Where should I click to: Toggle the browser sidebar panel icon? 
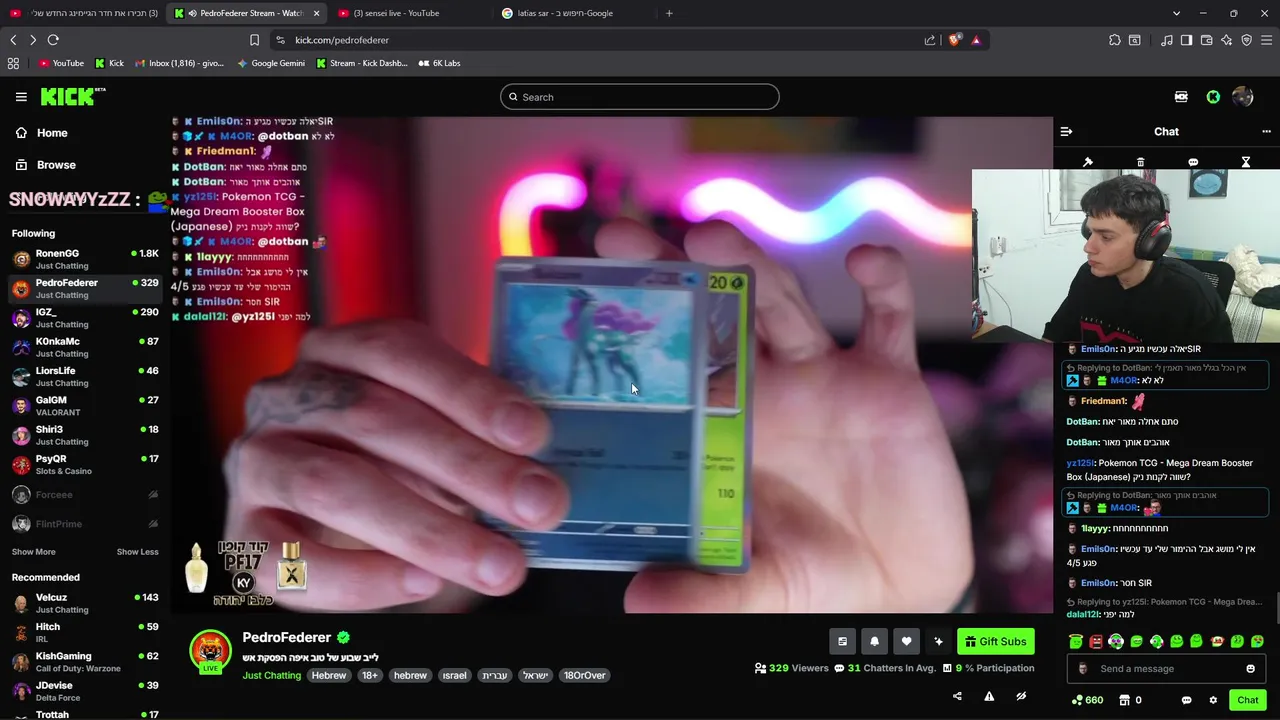[1186, 40]
